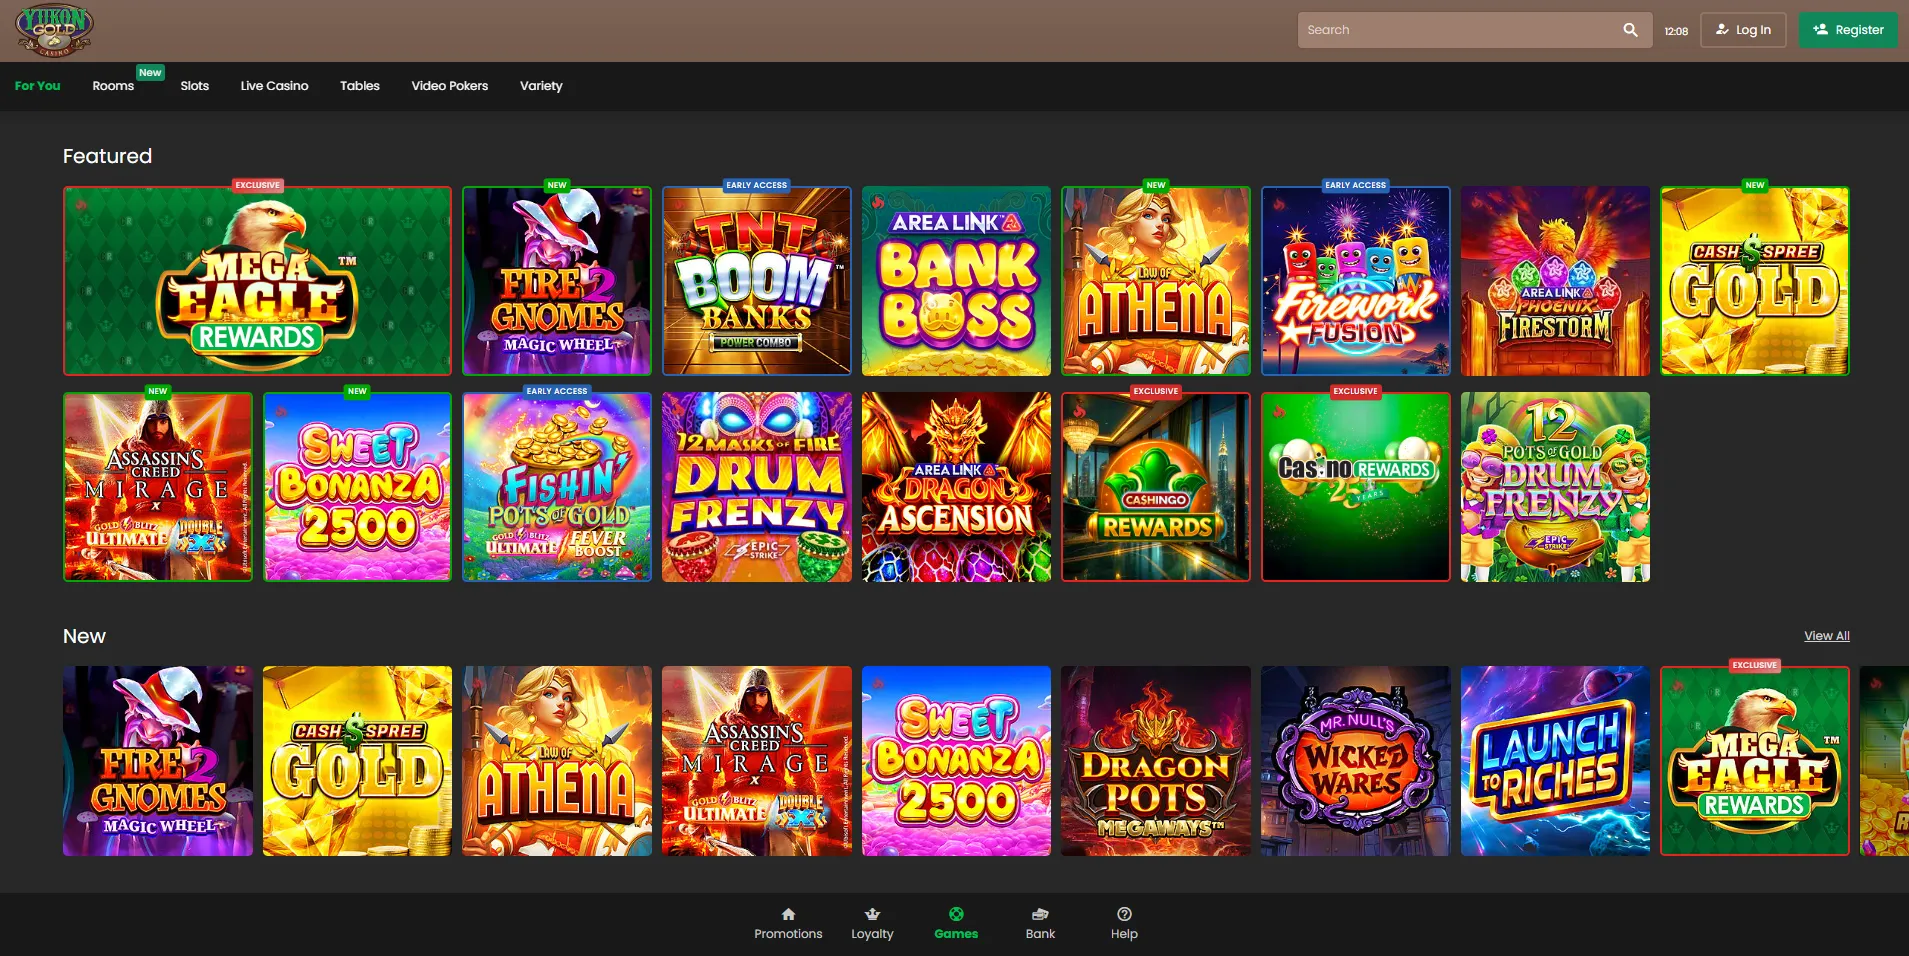Launch Dragon Pots Megaways game
This screenshot has height=956, width=1909.
[x=1156, y=761]
